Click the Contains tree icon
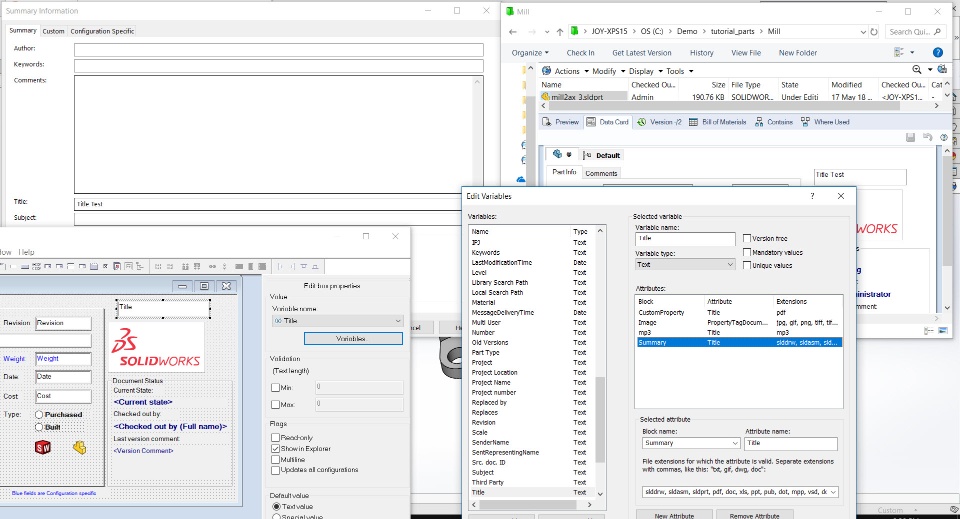Screen dimensions: 960x519 [759, 122]
